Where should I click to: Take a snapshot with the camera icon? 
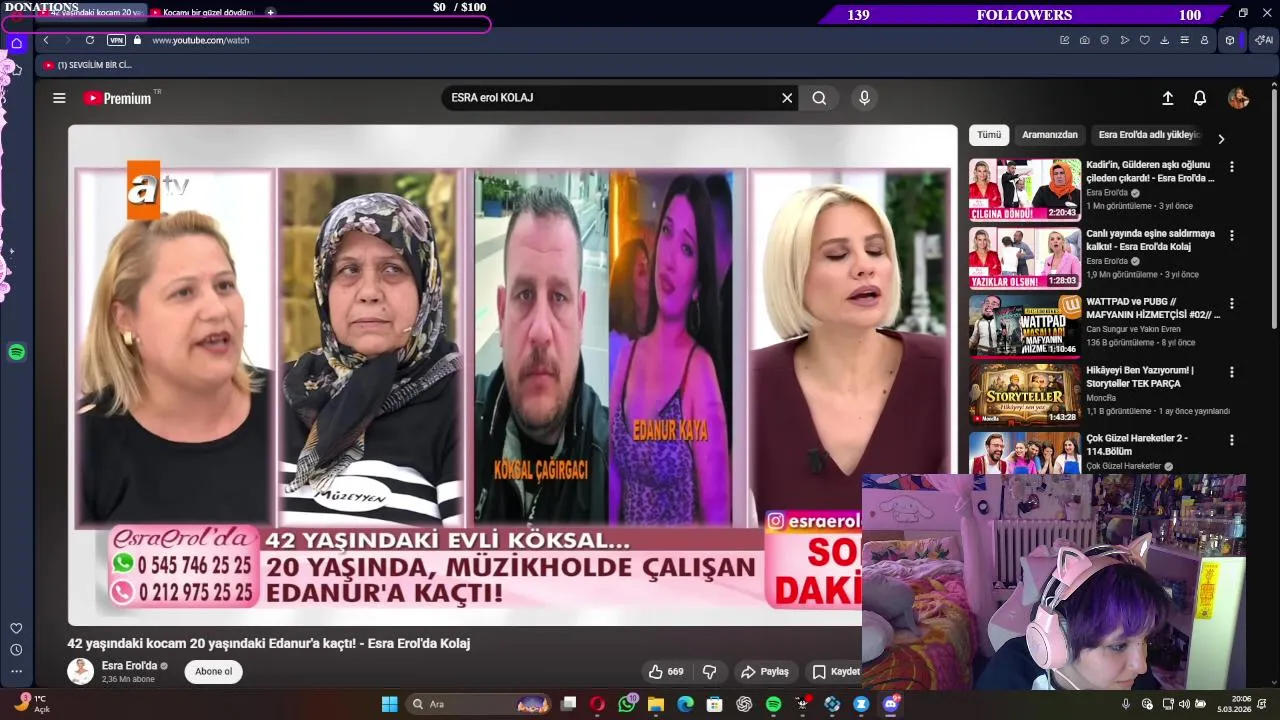pyautogui.click(x=1085, y=40)
